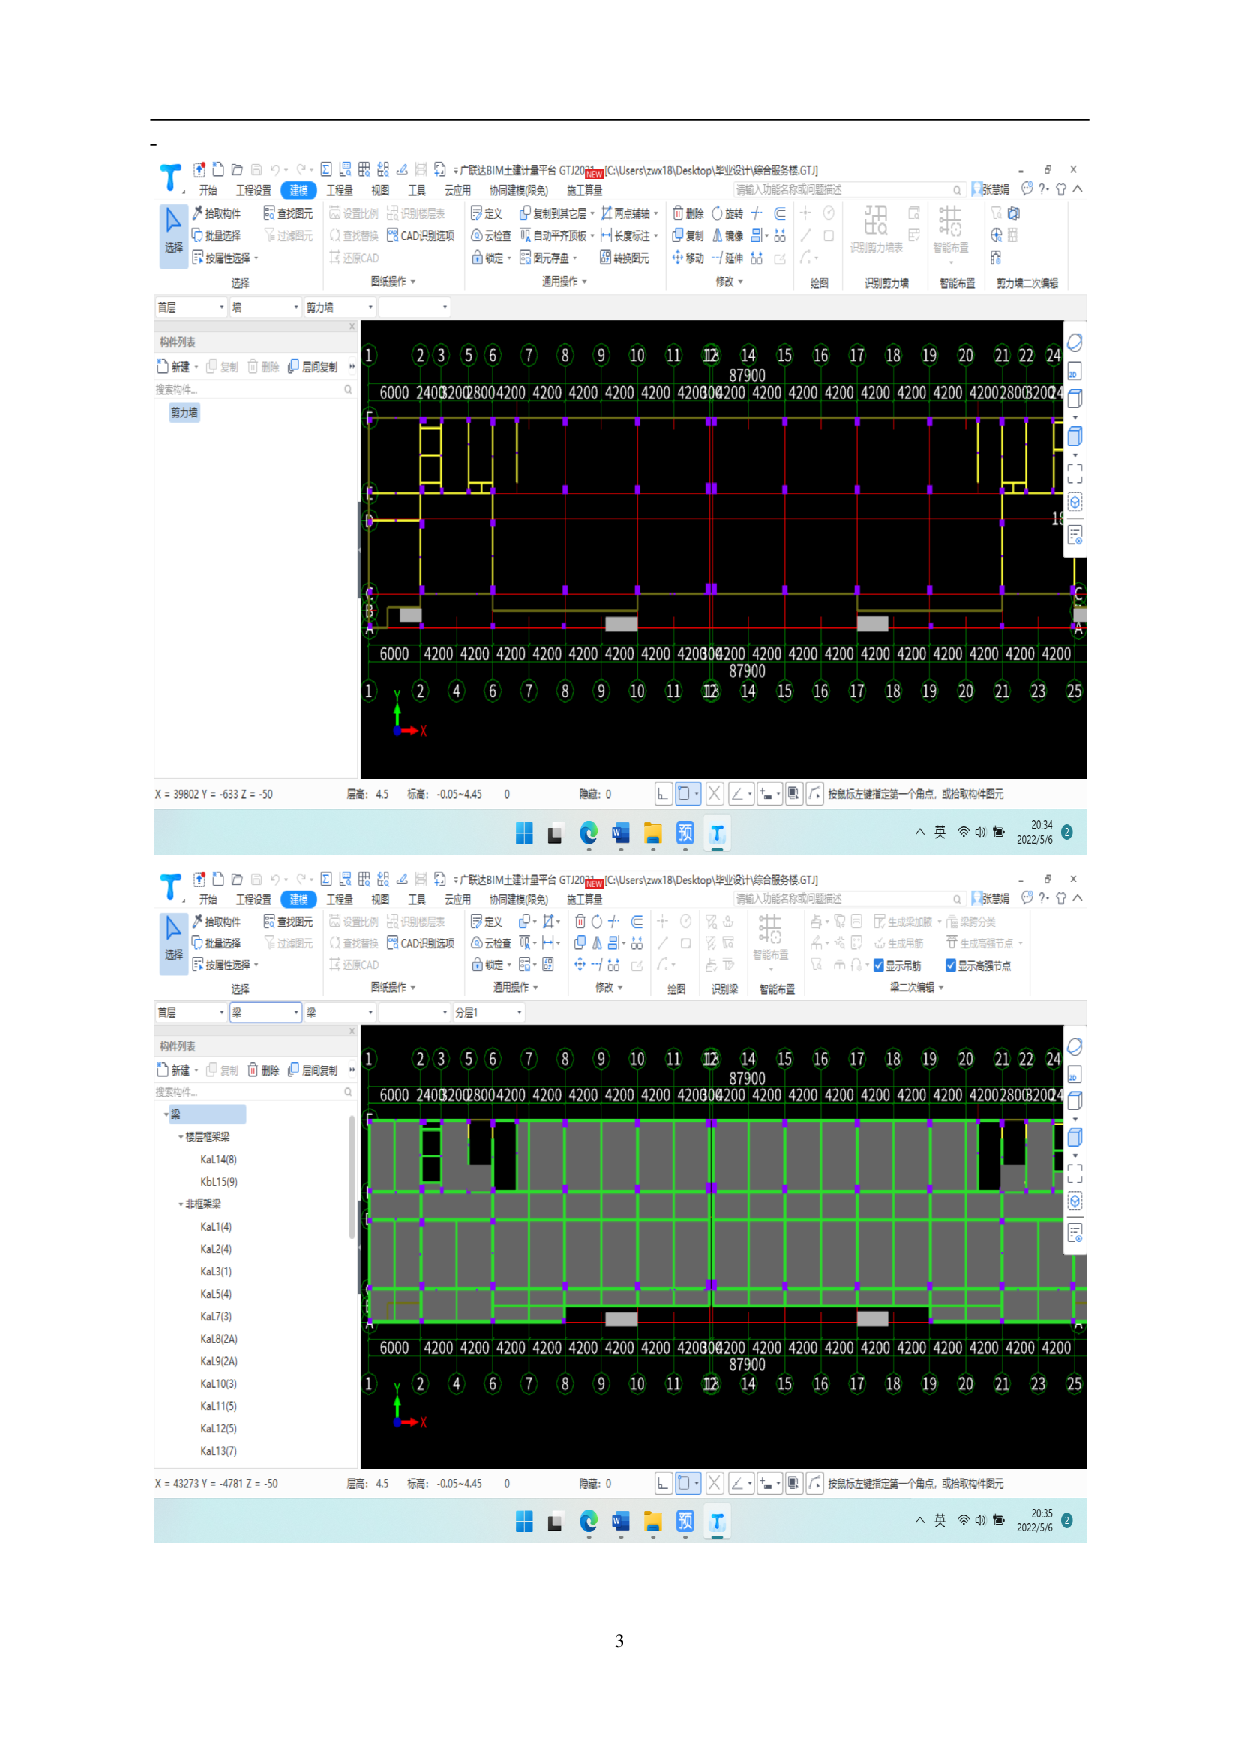Collapse the 非框架梁 tree group
1240x1754 pixels.
point(181,1205)
